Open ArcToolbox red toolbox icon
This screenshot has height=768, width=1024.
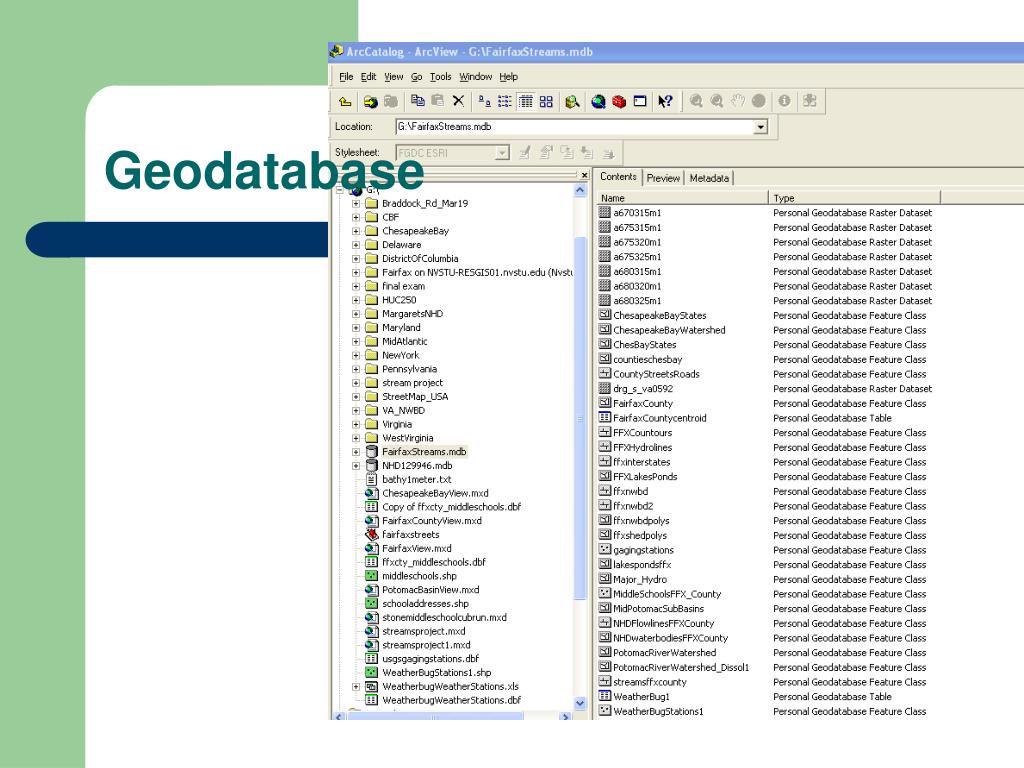[x=619, y=101]
